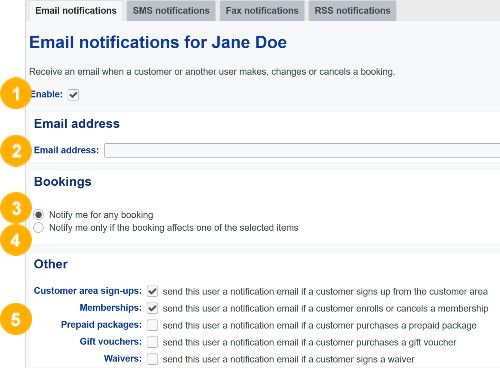The height and width of the screenshot is (368, 500).
Task: Click the Waivers label
Action: tap(123, 359)
